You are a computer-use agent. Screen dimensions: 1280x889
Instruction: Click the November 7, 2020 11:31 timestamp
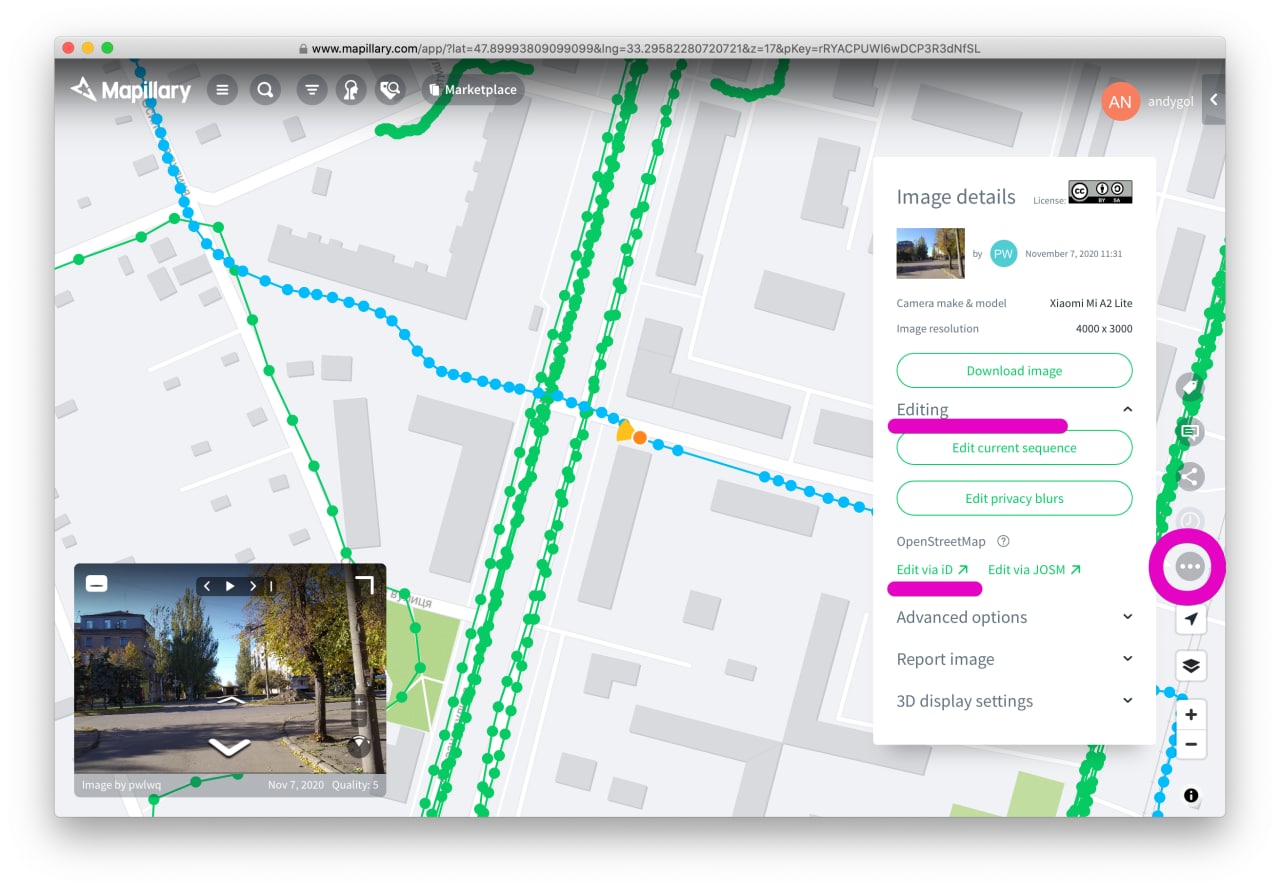click(x=1073, y=254)
